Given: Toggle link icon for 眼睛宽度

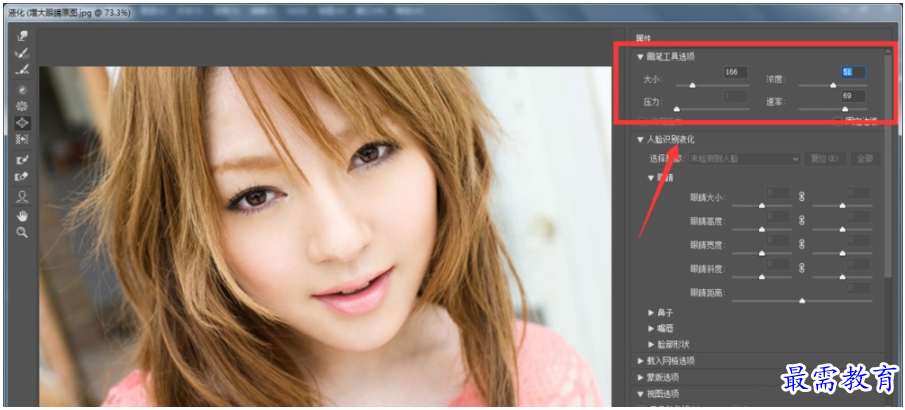Looking at the screenshot, I should tap(801, 244).
